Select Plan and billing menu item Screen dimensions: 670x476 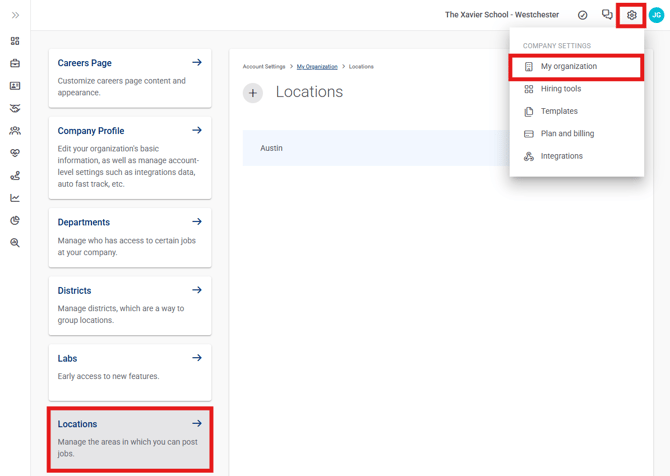(576, 134)
